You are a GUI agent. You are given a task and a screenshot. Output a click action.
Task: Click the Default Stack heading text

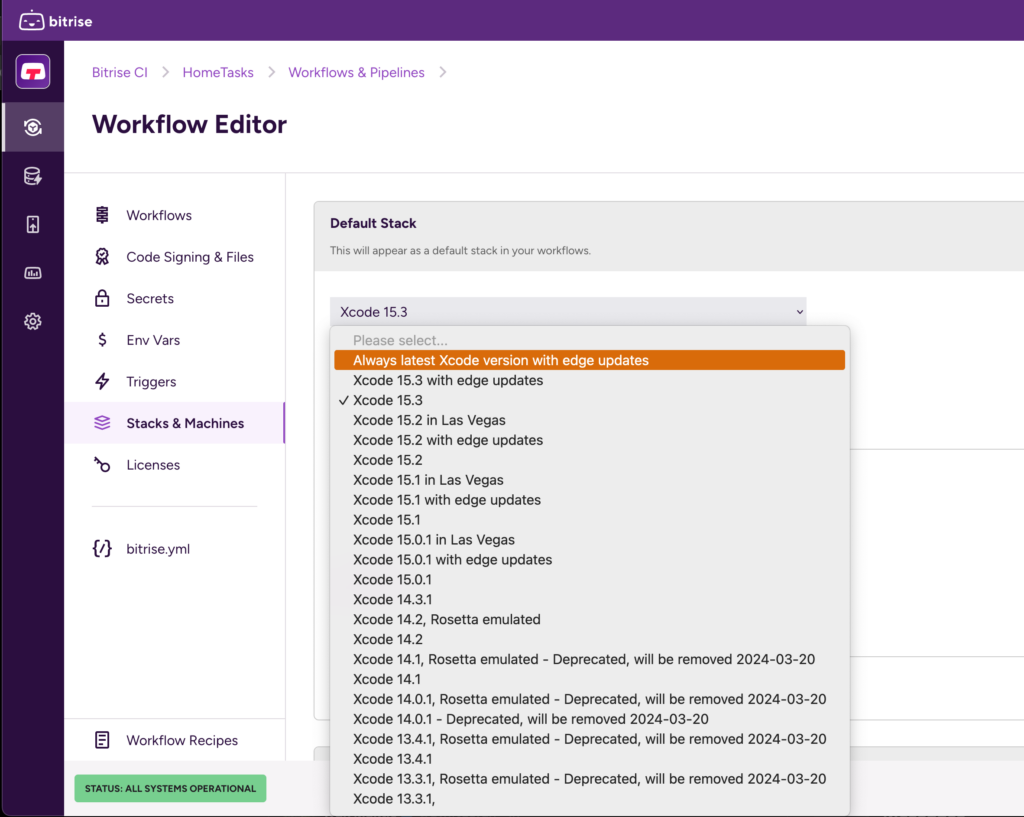pyautogui.click(x=373, y=223)
